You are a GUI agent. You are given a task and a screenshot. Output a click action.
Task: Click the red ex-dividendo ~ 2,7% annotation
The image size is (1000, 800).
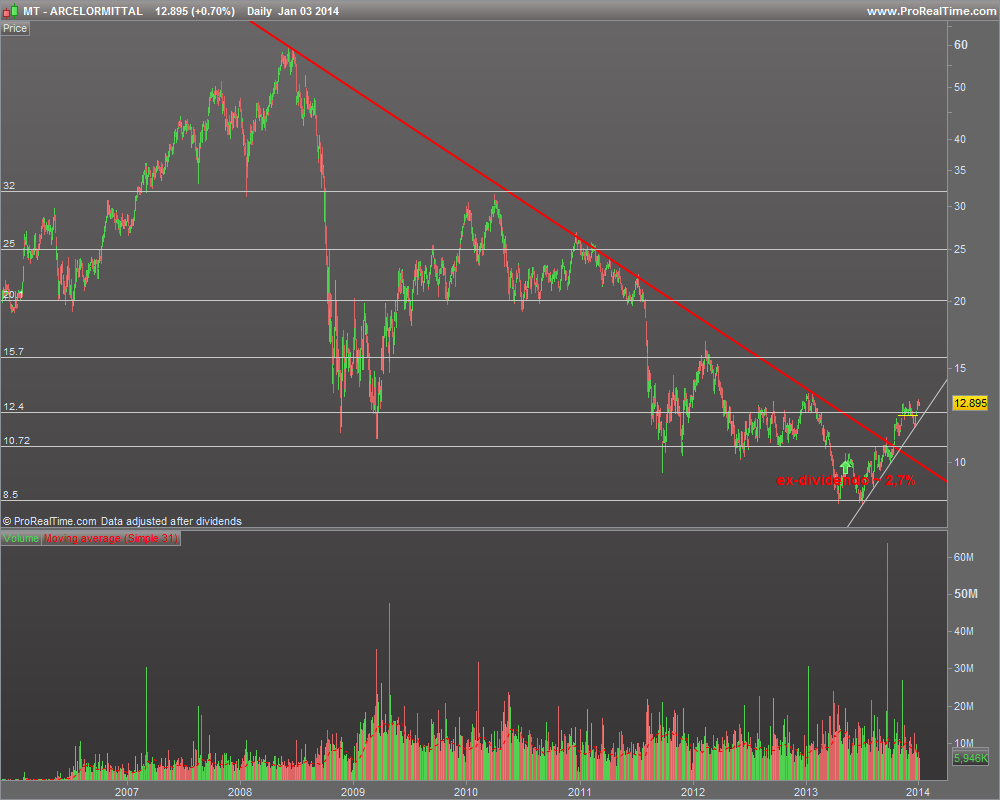[846, 480]
